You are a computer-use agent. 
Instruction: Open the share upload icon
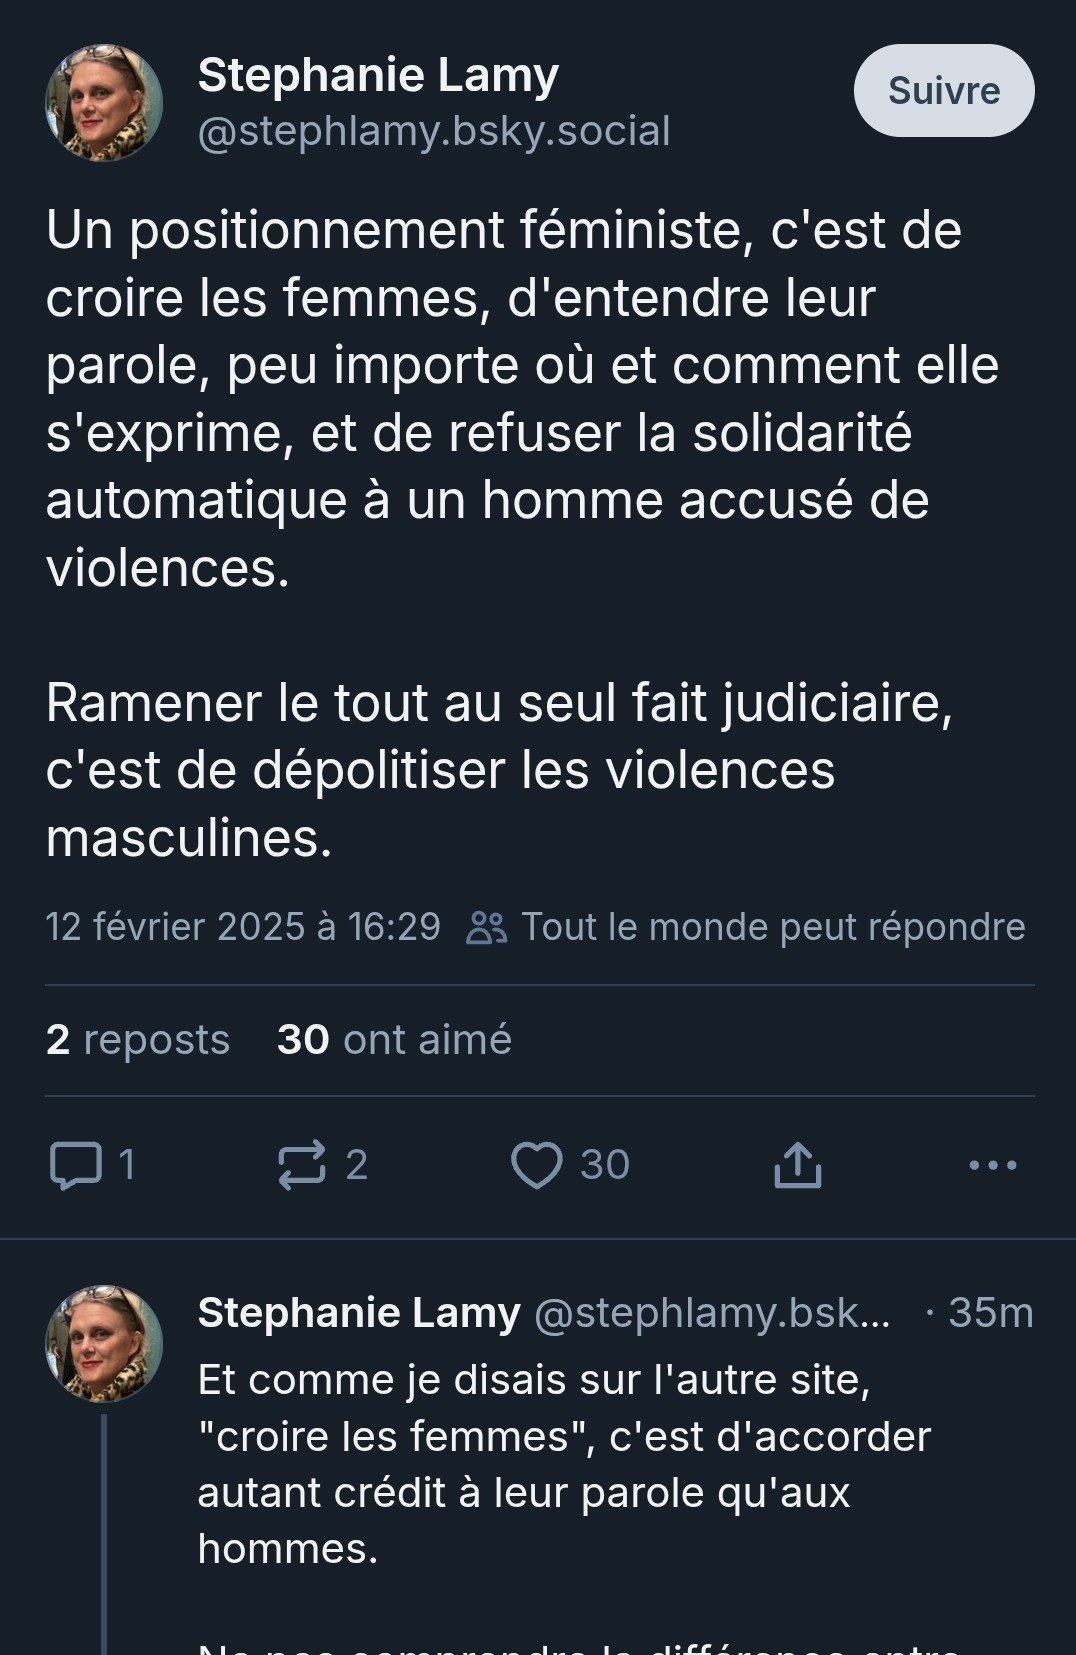pyautogui.click(x=797, y=1165)
